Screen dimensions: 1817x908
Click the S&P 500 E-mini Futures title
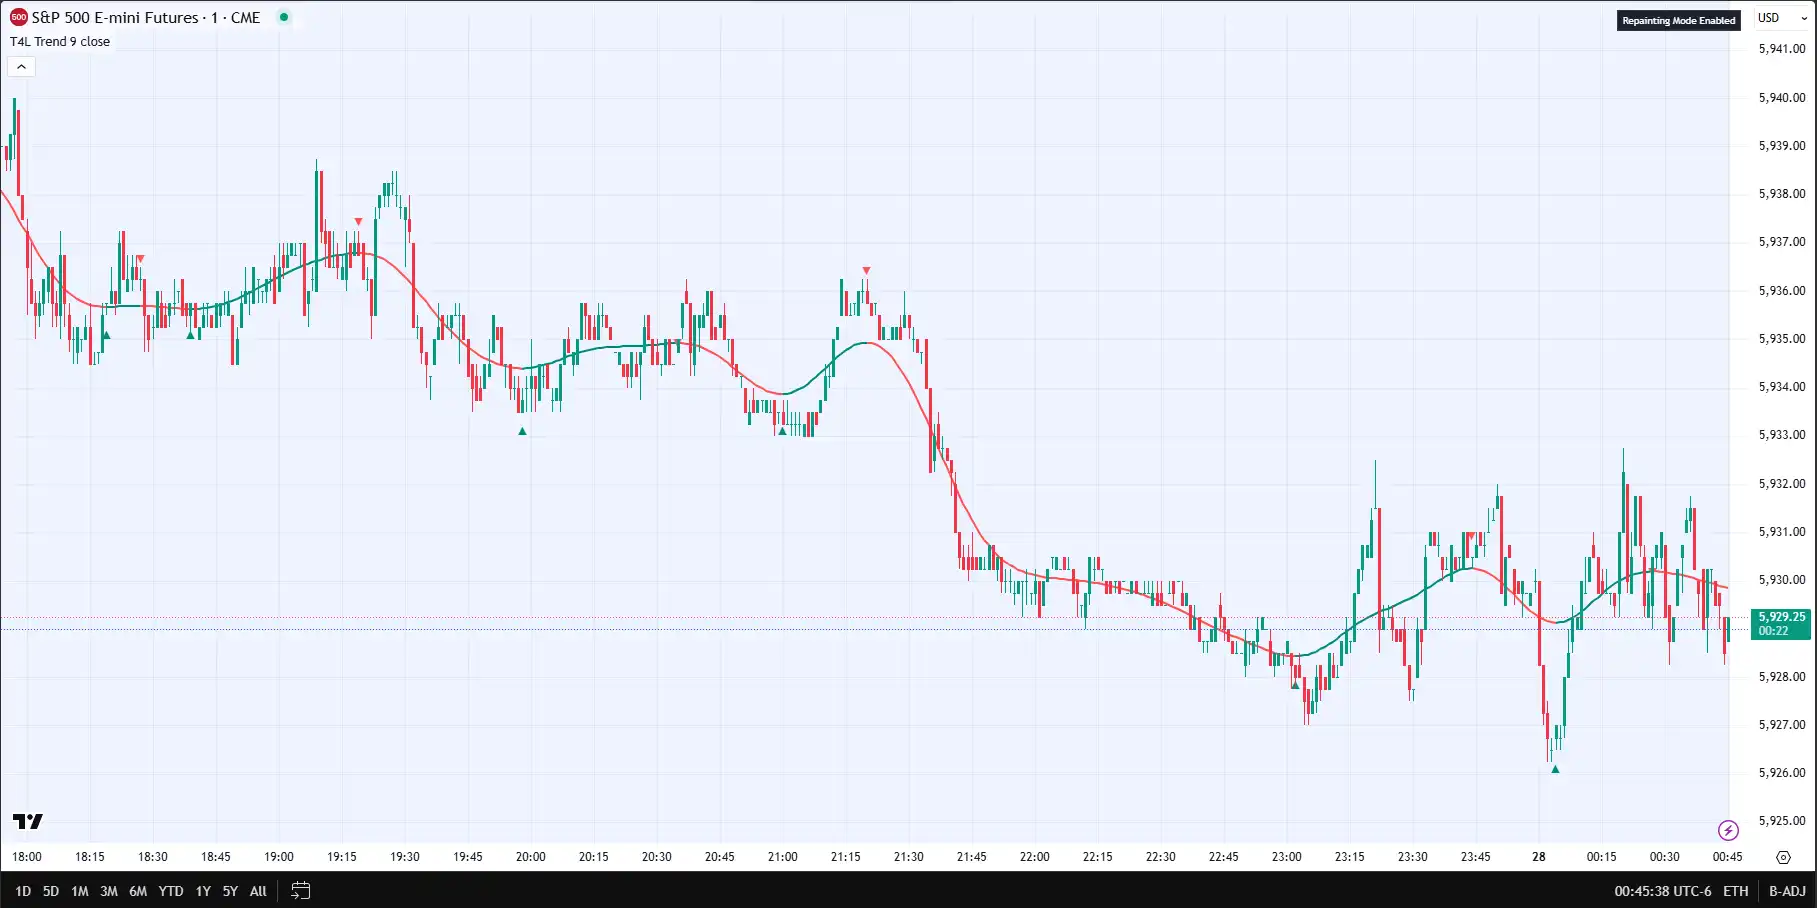[146, 17]
